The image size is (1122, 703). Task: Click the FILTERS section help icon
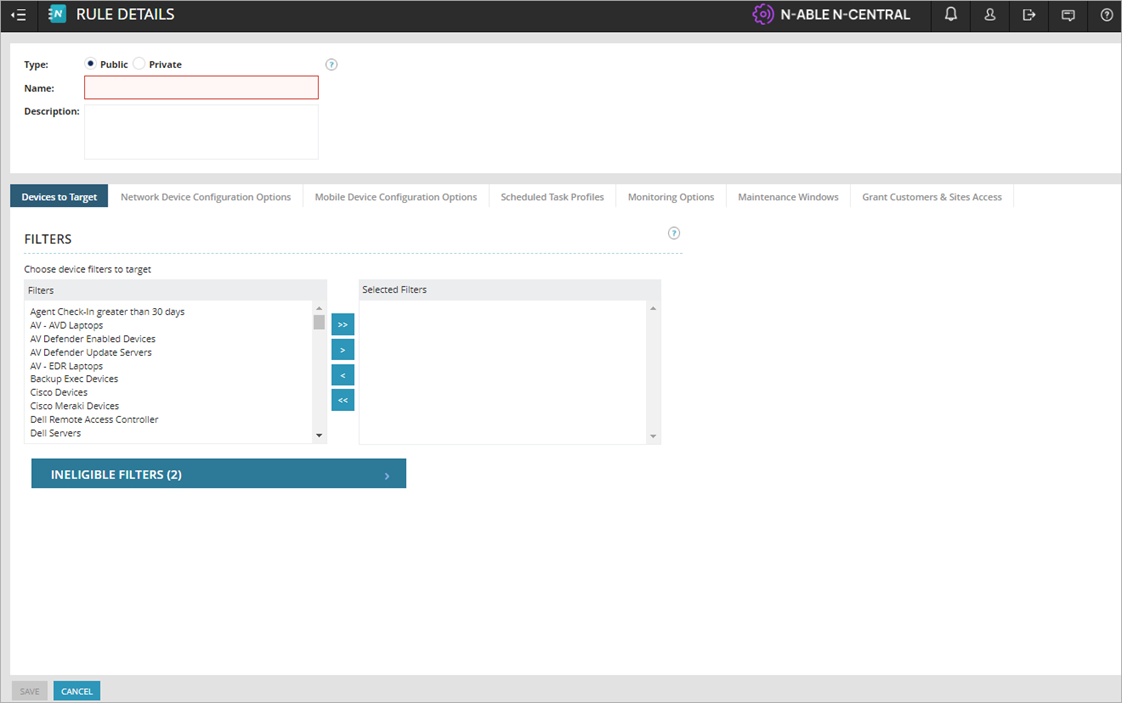point(673,232)
